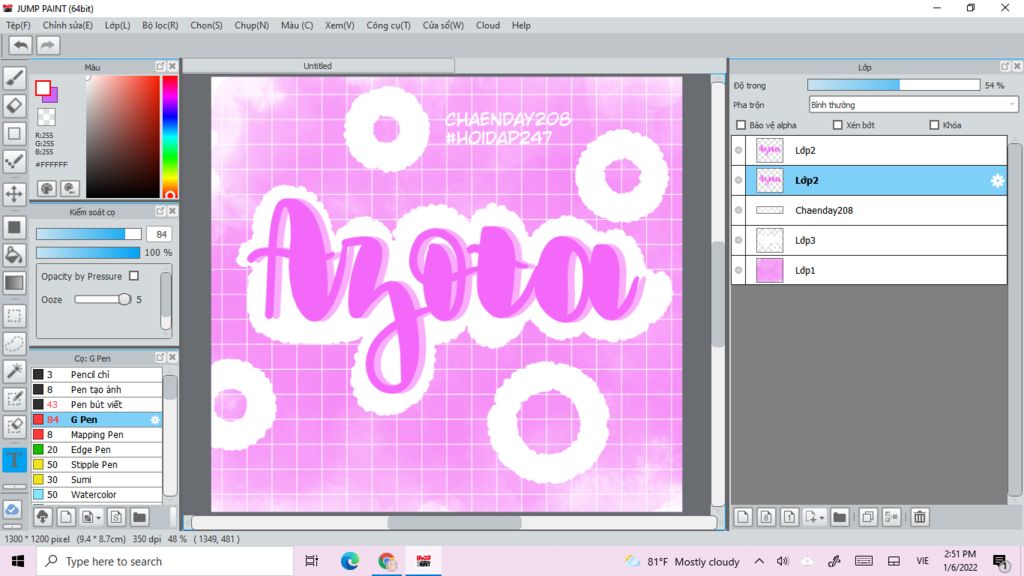Open the Công cụ(T) menu
1024x576 pixels.
(x=389, y=25)
